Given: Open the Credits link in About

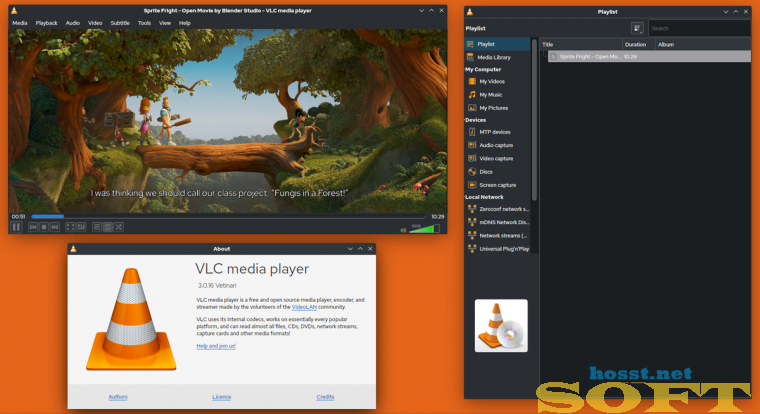Looking at the screenshot, I should [325, 397].
